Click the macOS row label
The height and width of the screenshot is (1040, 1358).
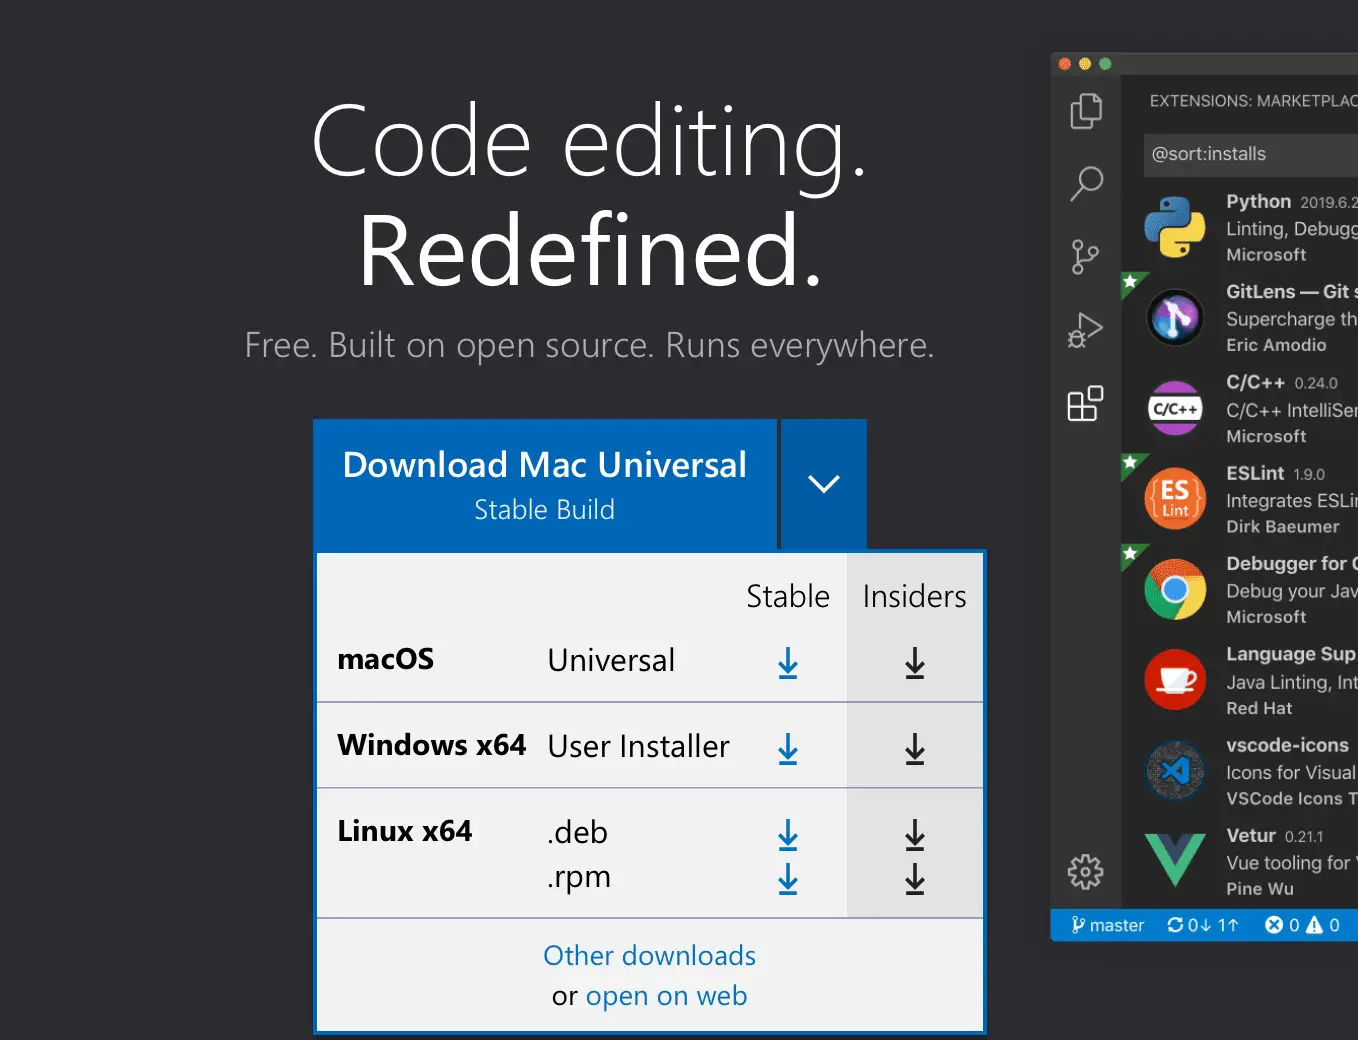(x=386, y=659)
